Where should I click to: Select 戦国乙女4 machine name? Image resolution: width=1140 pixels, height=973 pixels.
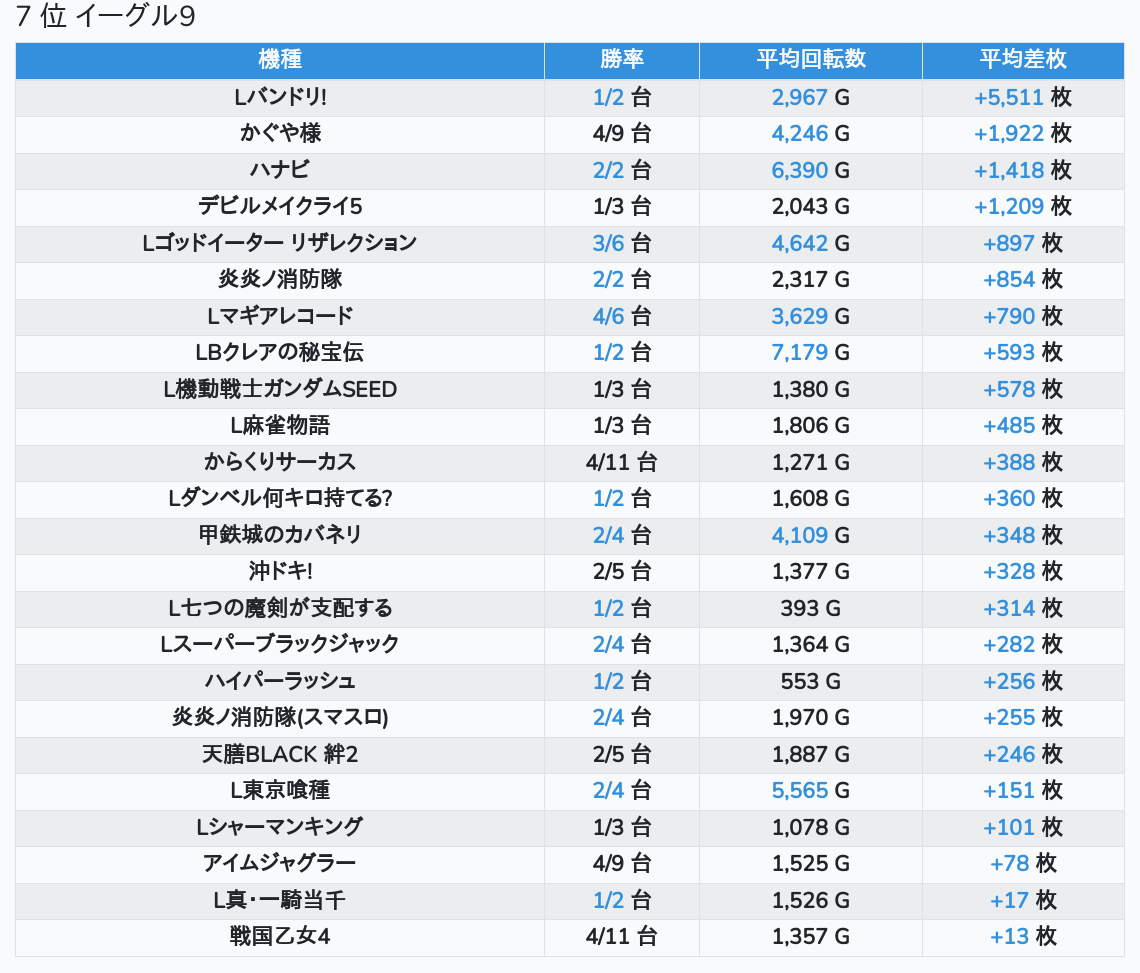[x=280, y=937]
